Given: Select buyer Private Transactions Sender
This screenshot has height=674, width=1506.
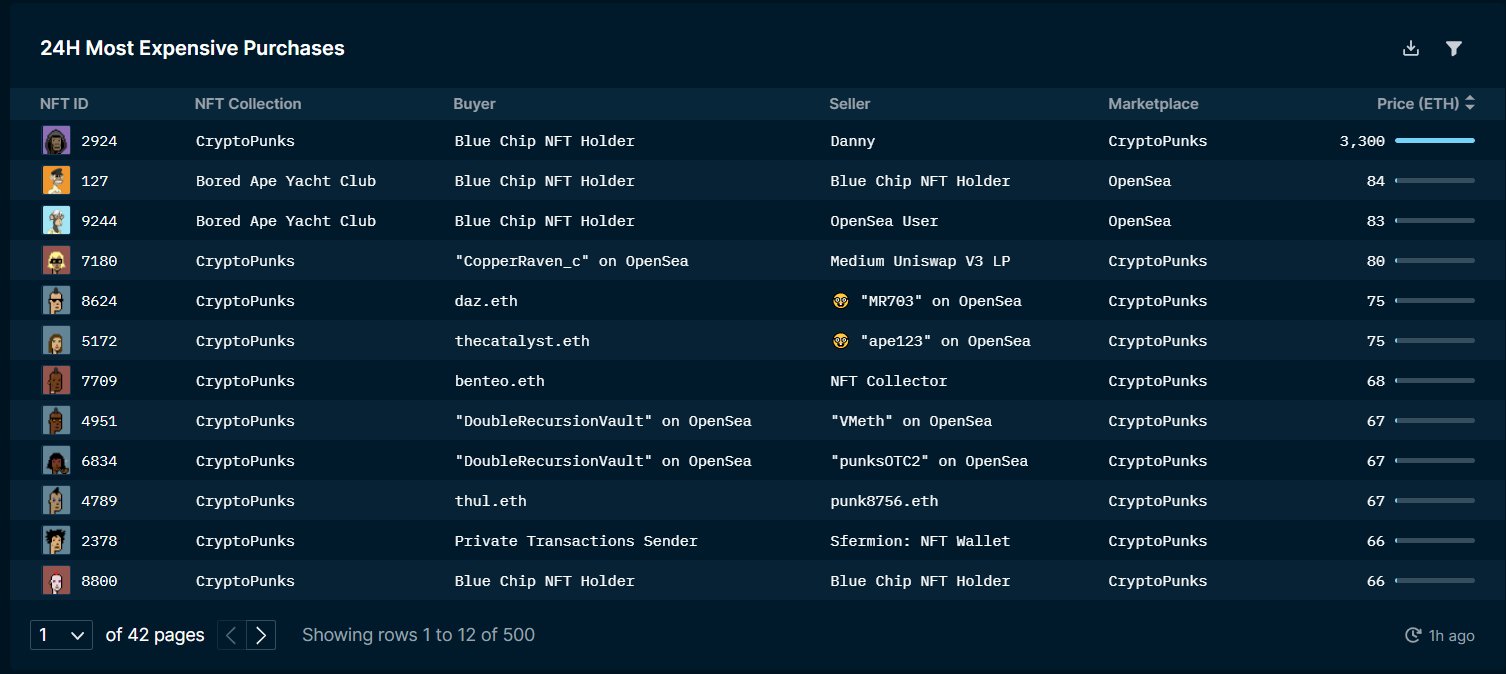Looking at the screenshot, I should click(x=576, y=541).
